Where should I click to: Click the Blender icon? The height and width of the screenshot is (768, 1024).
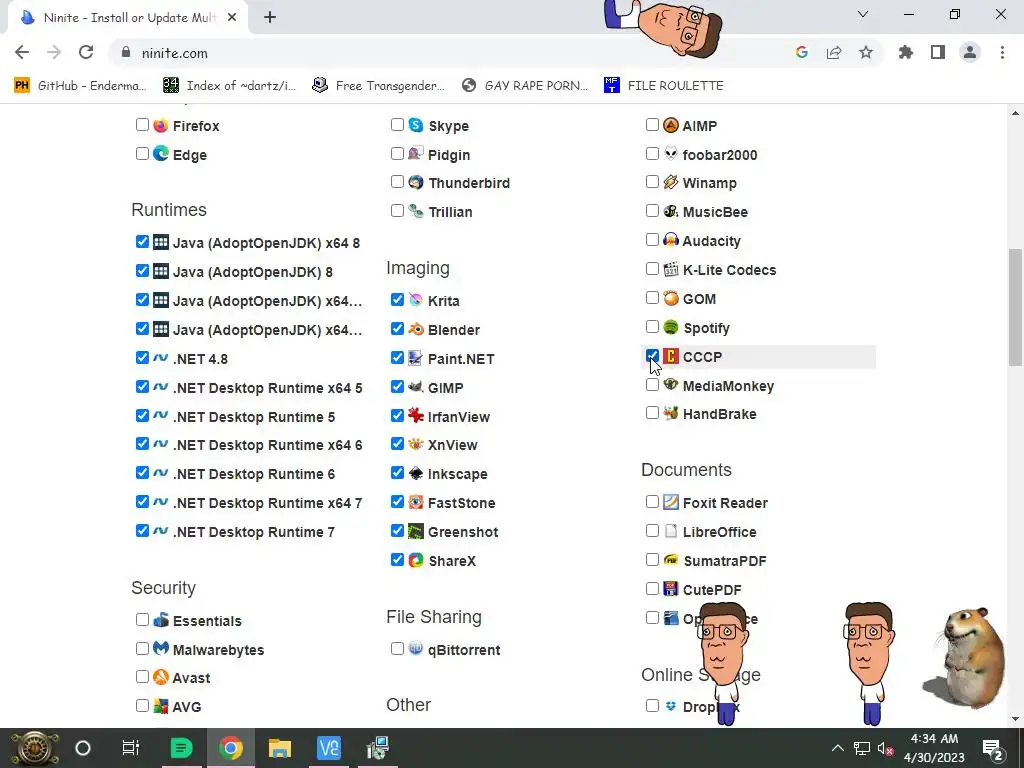click(416, 329)
